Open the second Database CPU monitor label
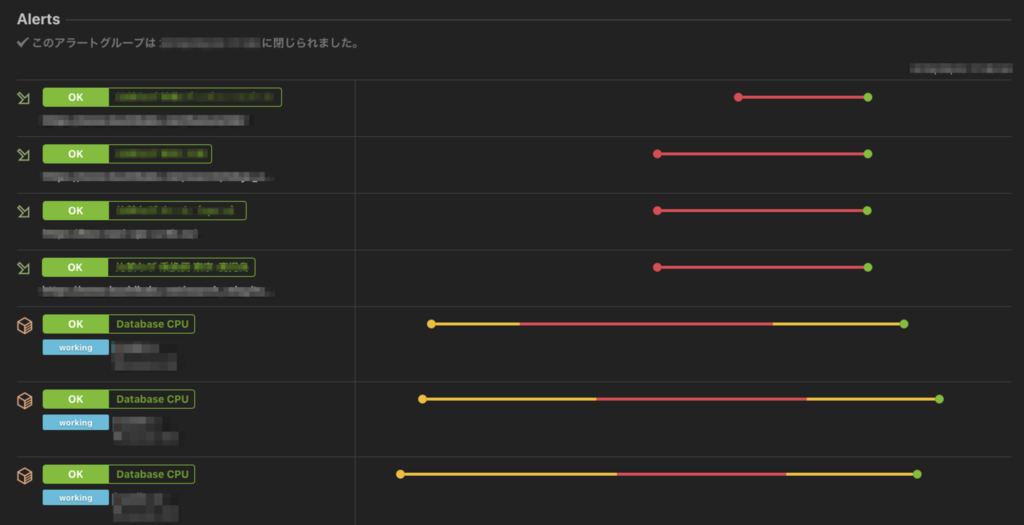 [x=152, y=399]
